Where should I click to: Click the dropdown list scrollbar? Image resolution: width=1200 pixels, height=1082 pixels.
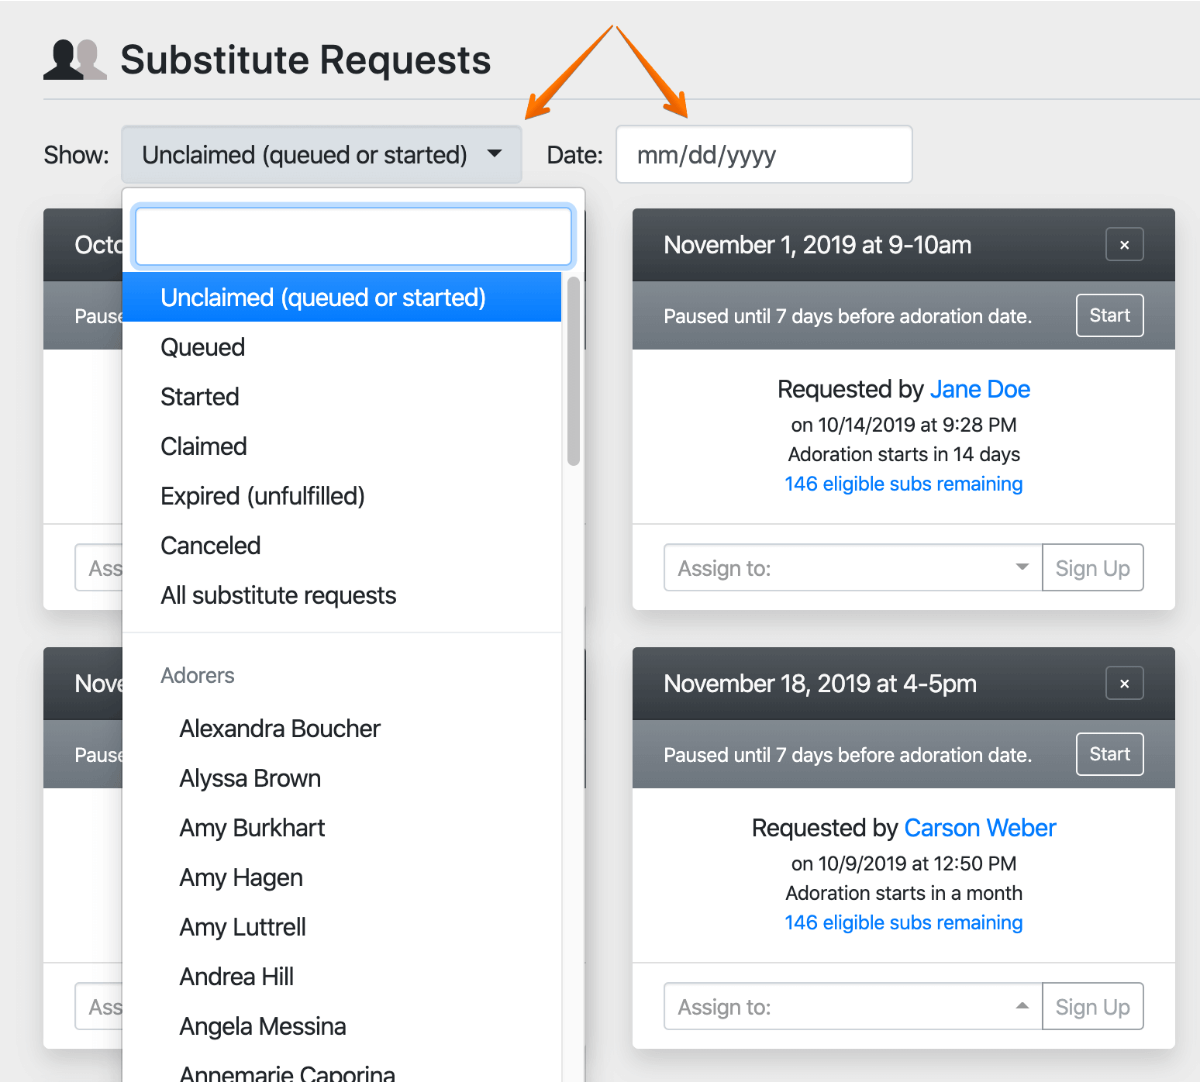click(573, 372)
